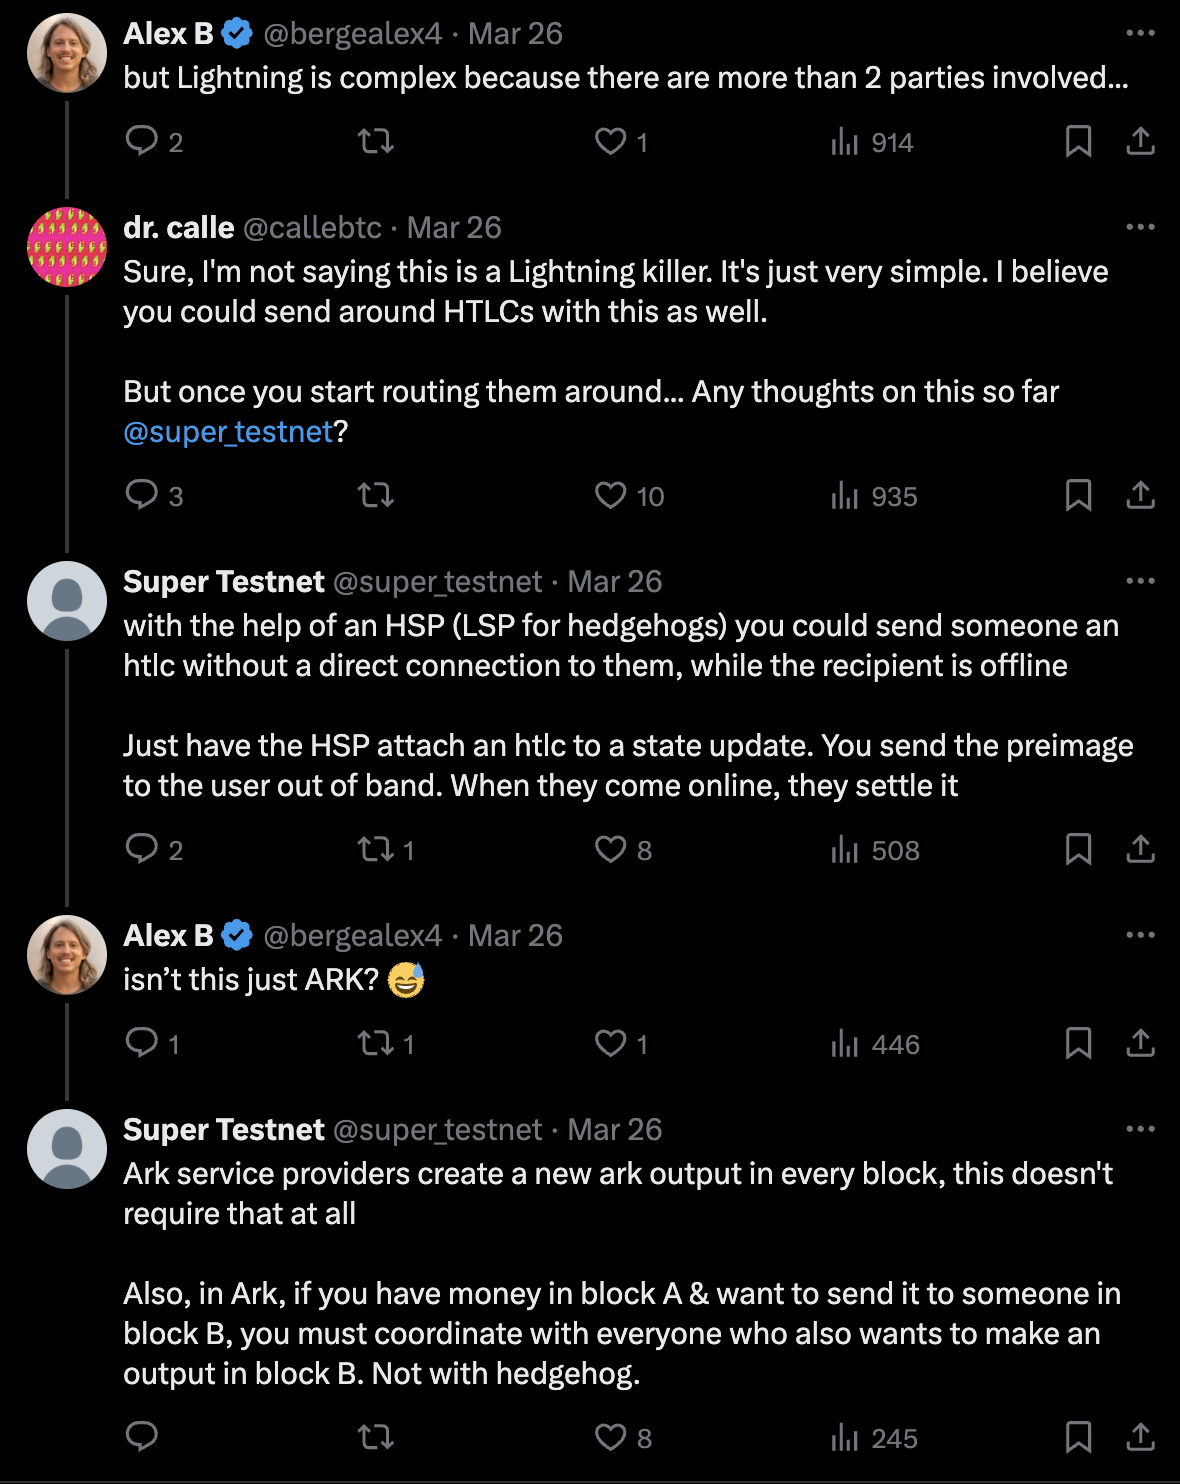Bookmark Super Testnet's HSP tweet
Viewport: 1180px width, 1484px height.
[1078, 849]
